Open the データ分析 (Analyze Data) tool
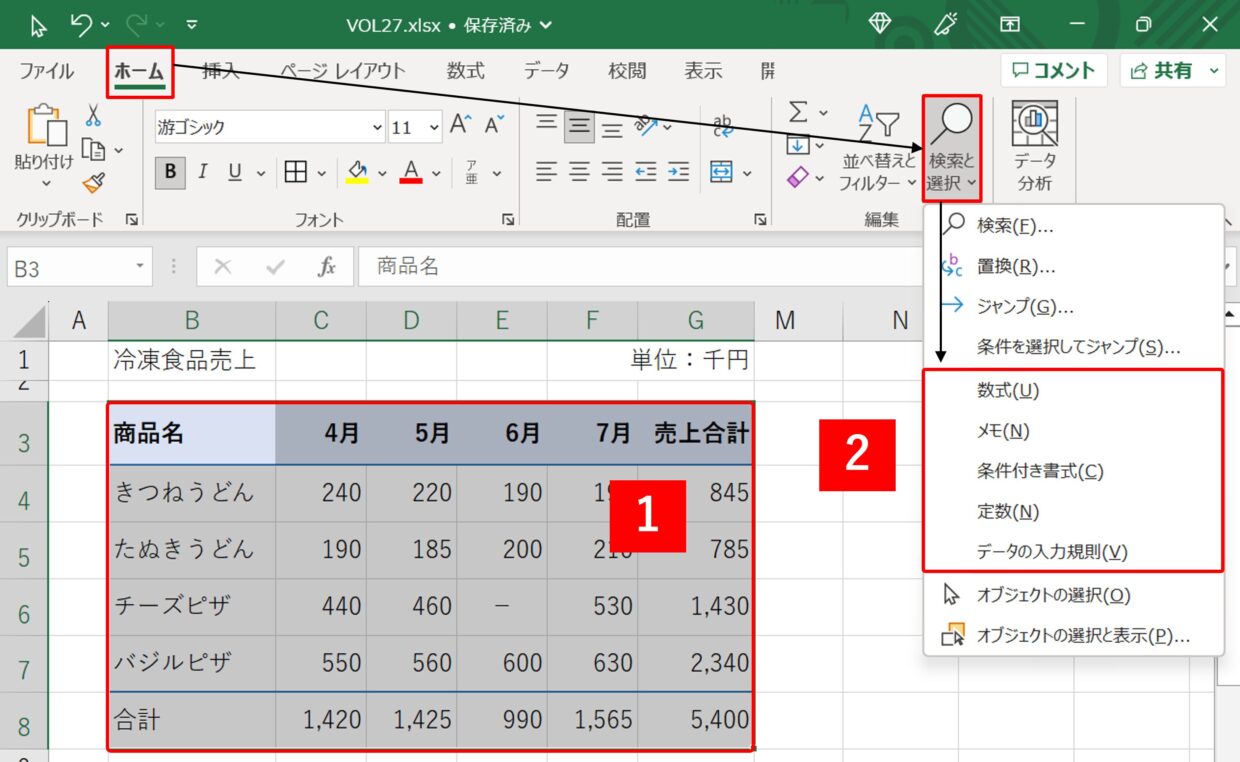 pos(1034,147)
